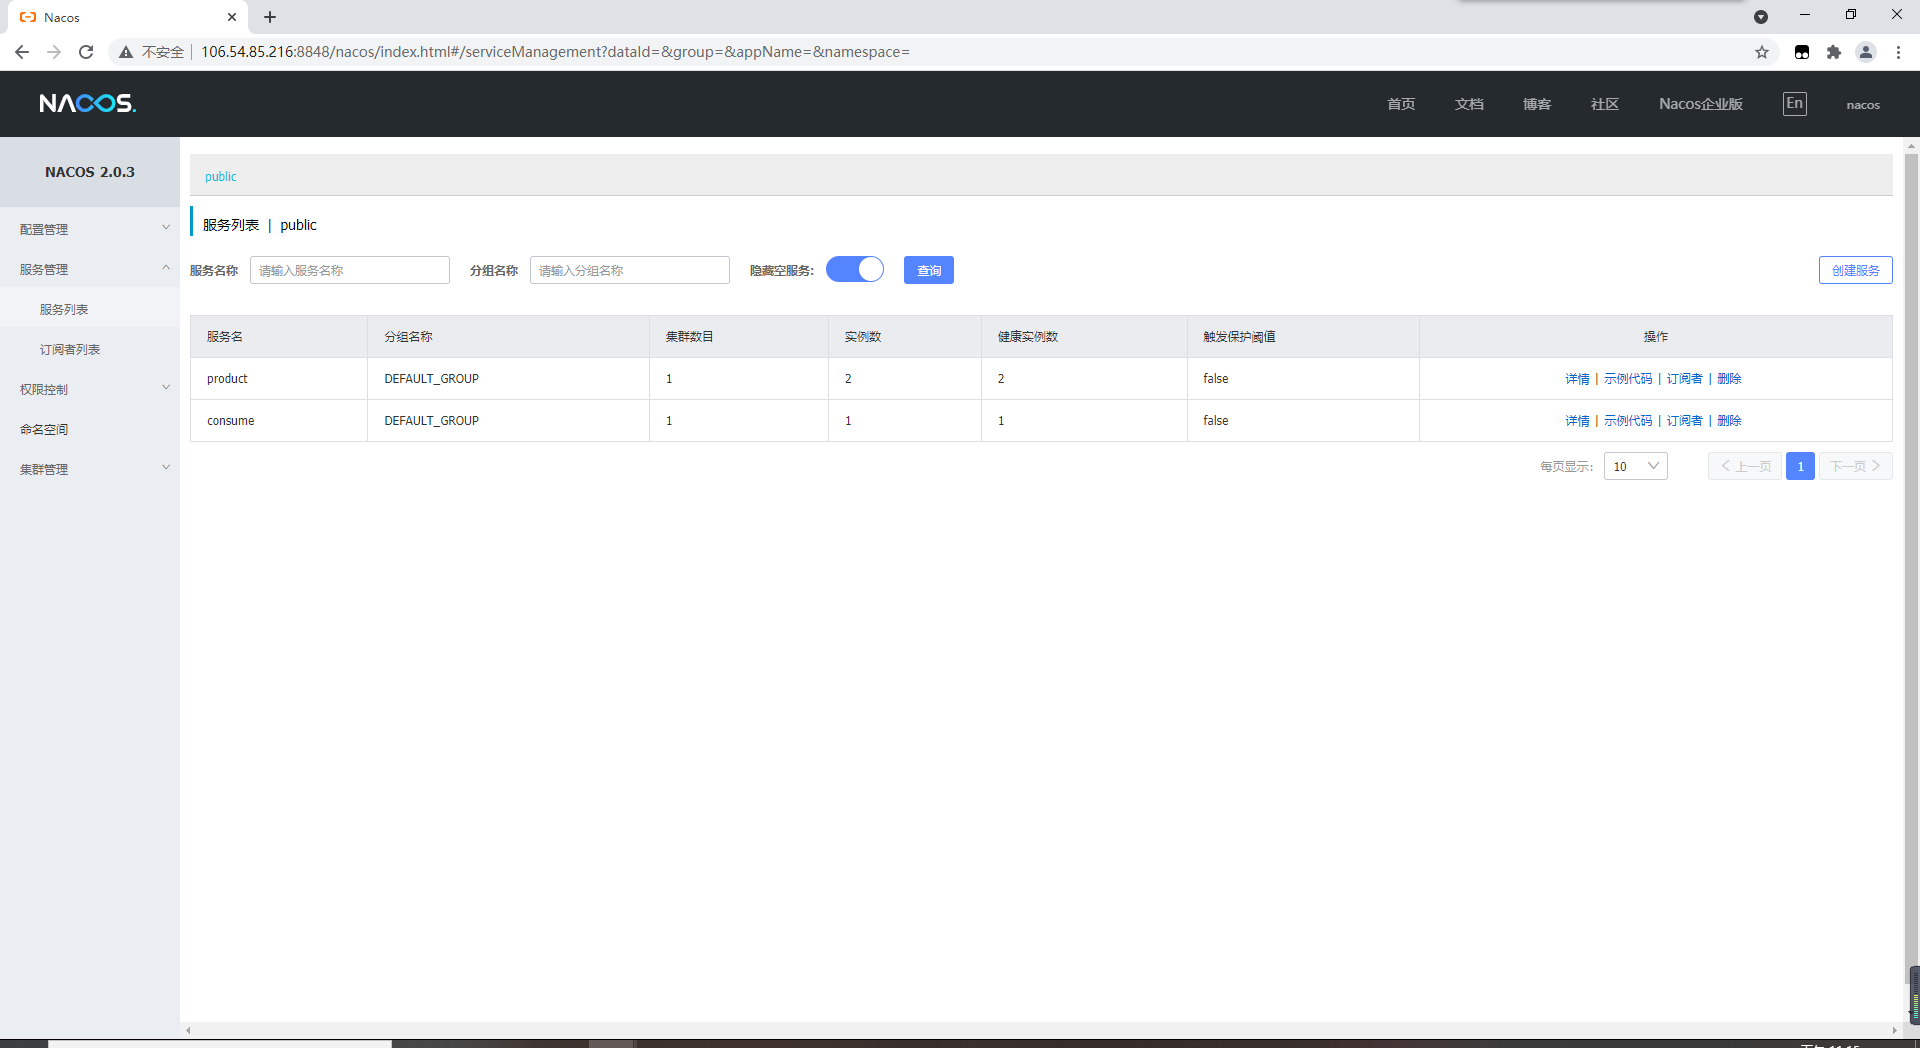
Task: Click the 下一页 next page button
Action: coord(1856,466)
